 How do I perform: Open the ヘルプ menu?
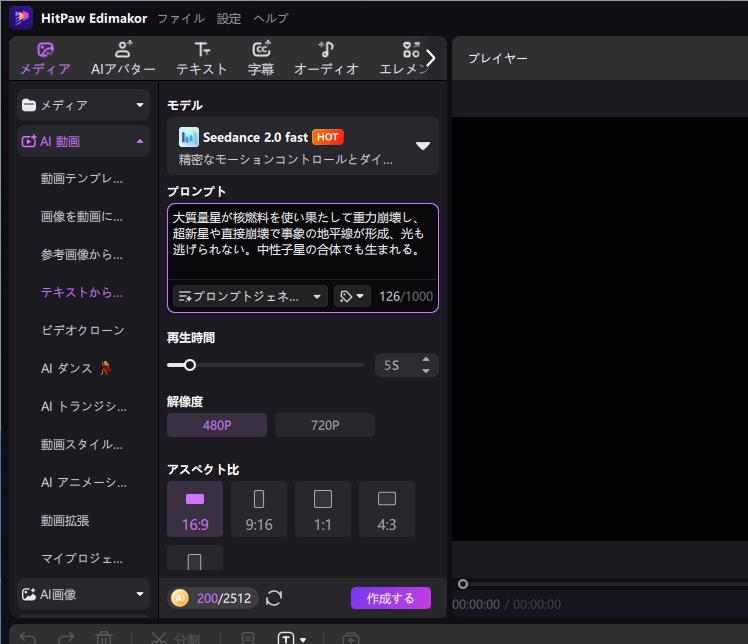pyautogui.click(x=271, y=19)
